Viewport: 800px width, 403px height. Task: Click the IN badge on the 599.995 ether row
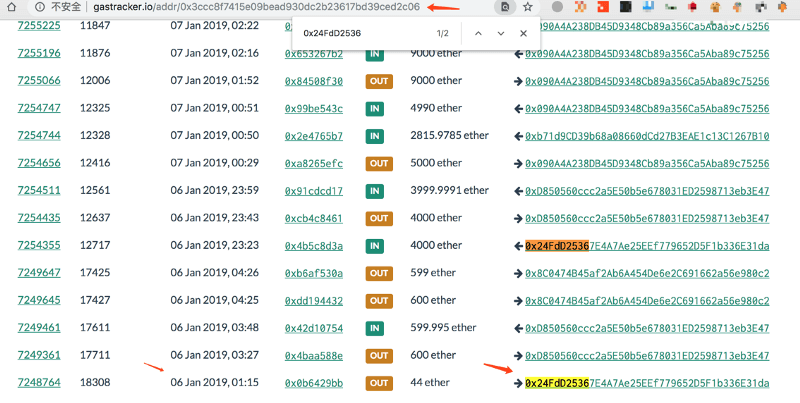374,329
